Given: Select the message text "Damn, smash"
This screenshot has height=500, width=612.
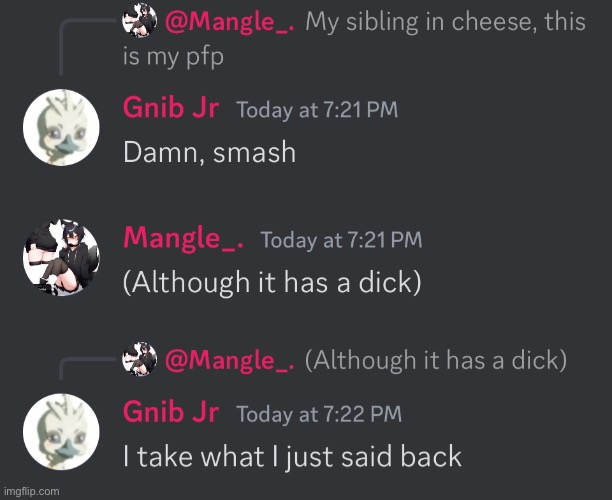Looking at the screenshot, I should coord(210,152).
